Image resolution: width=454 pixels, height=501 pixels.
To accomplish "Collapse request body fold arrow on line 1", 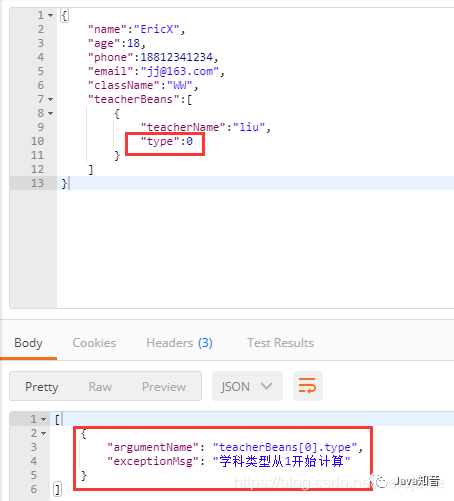I will click(51, 15).
